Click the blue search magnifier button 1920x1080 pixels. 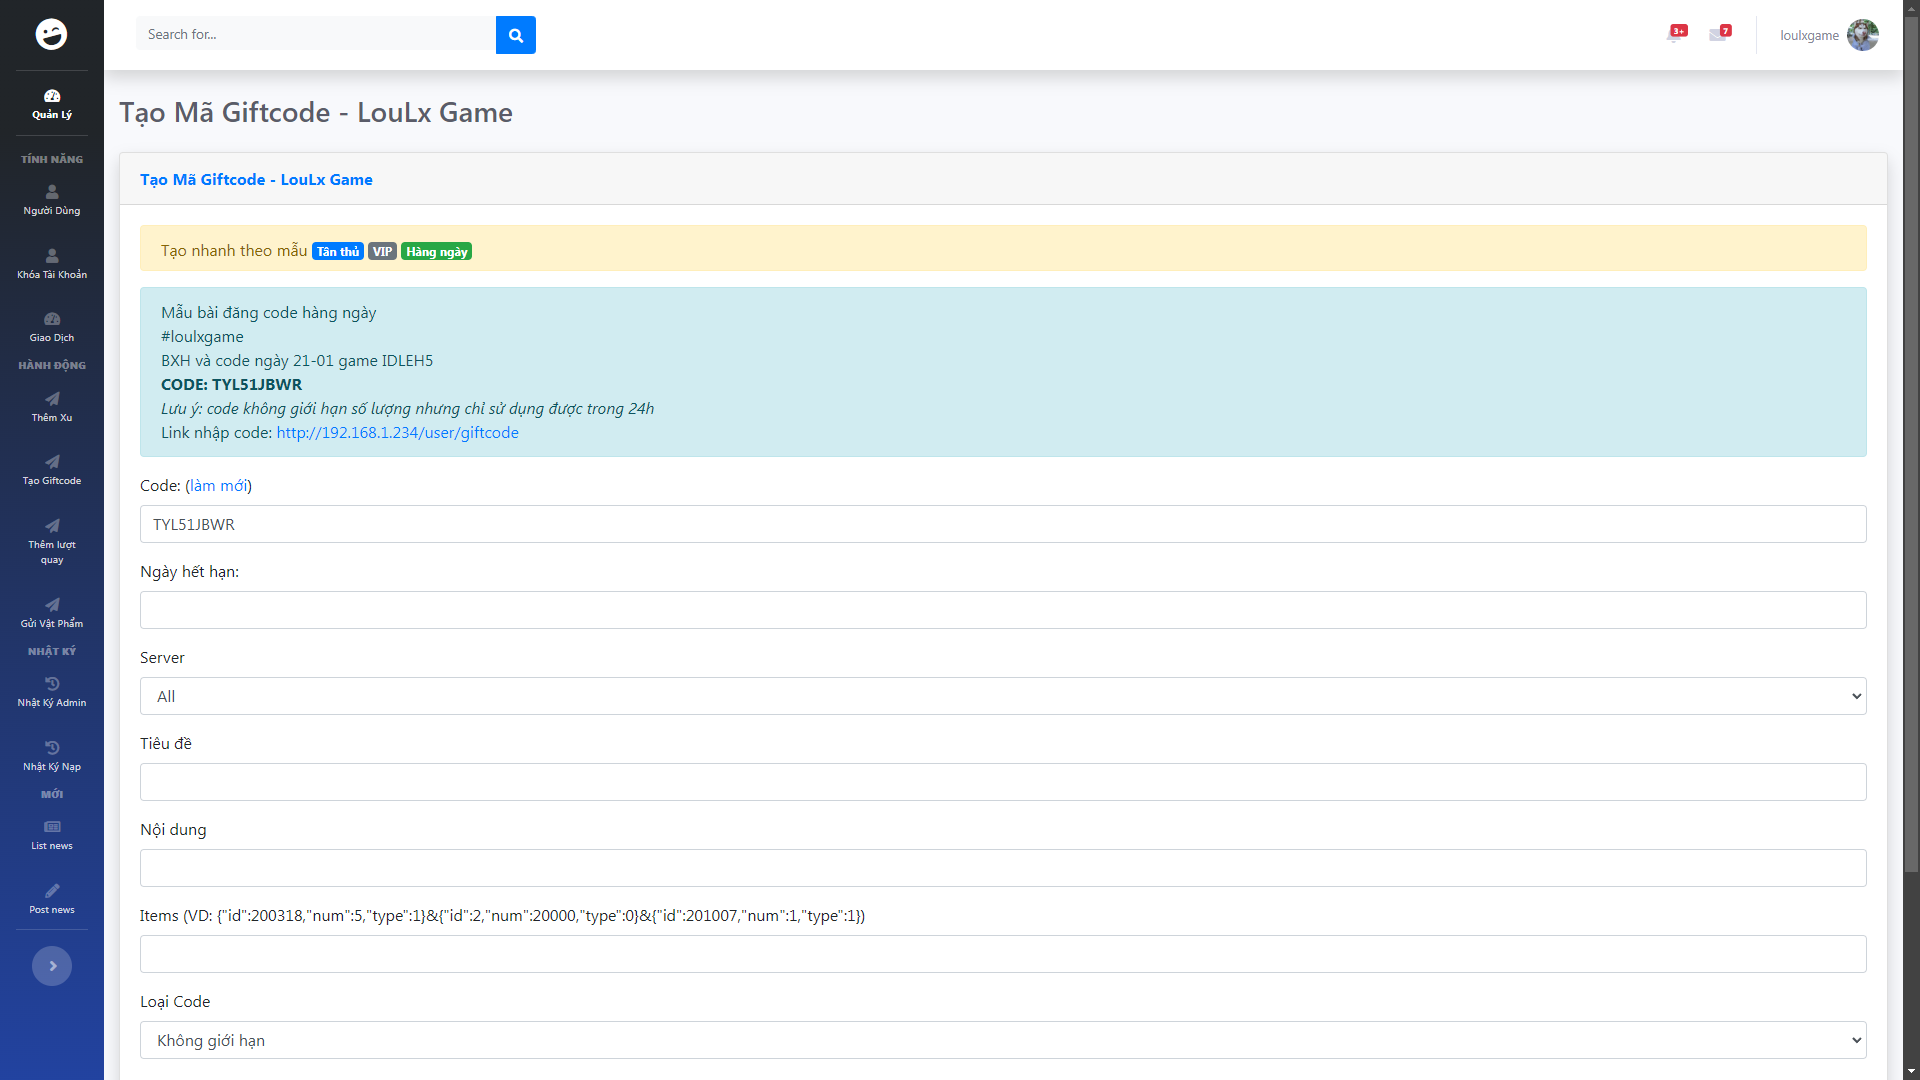(515, 35)
